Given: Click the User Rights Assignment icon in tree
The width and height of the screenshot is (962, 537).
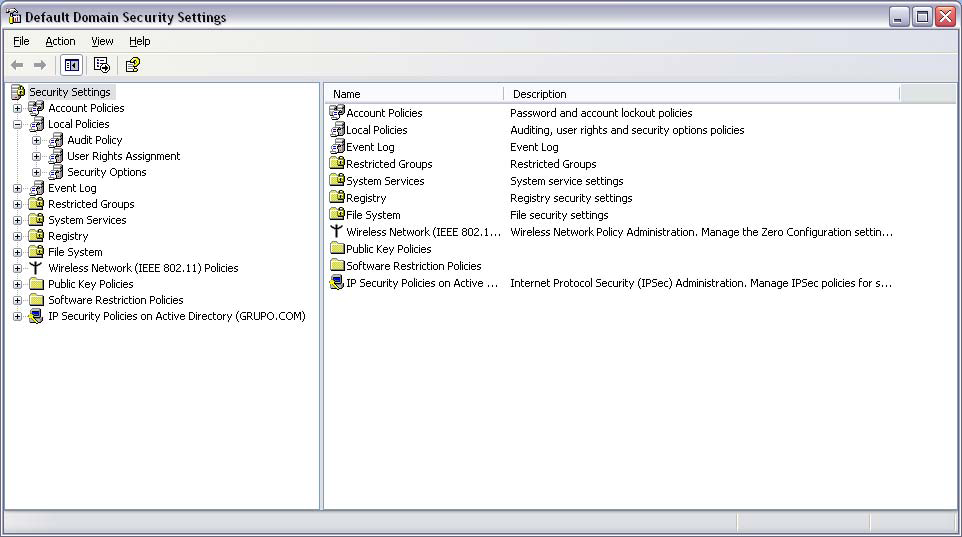Looking at the screenshot, I should tap(56, 156).
